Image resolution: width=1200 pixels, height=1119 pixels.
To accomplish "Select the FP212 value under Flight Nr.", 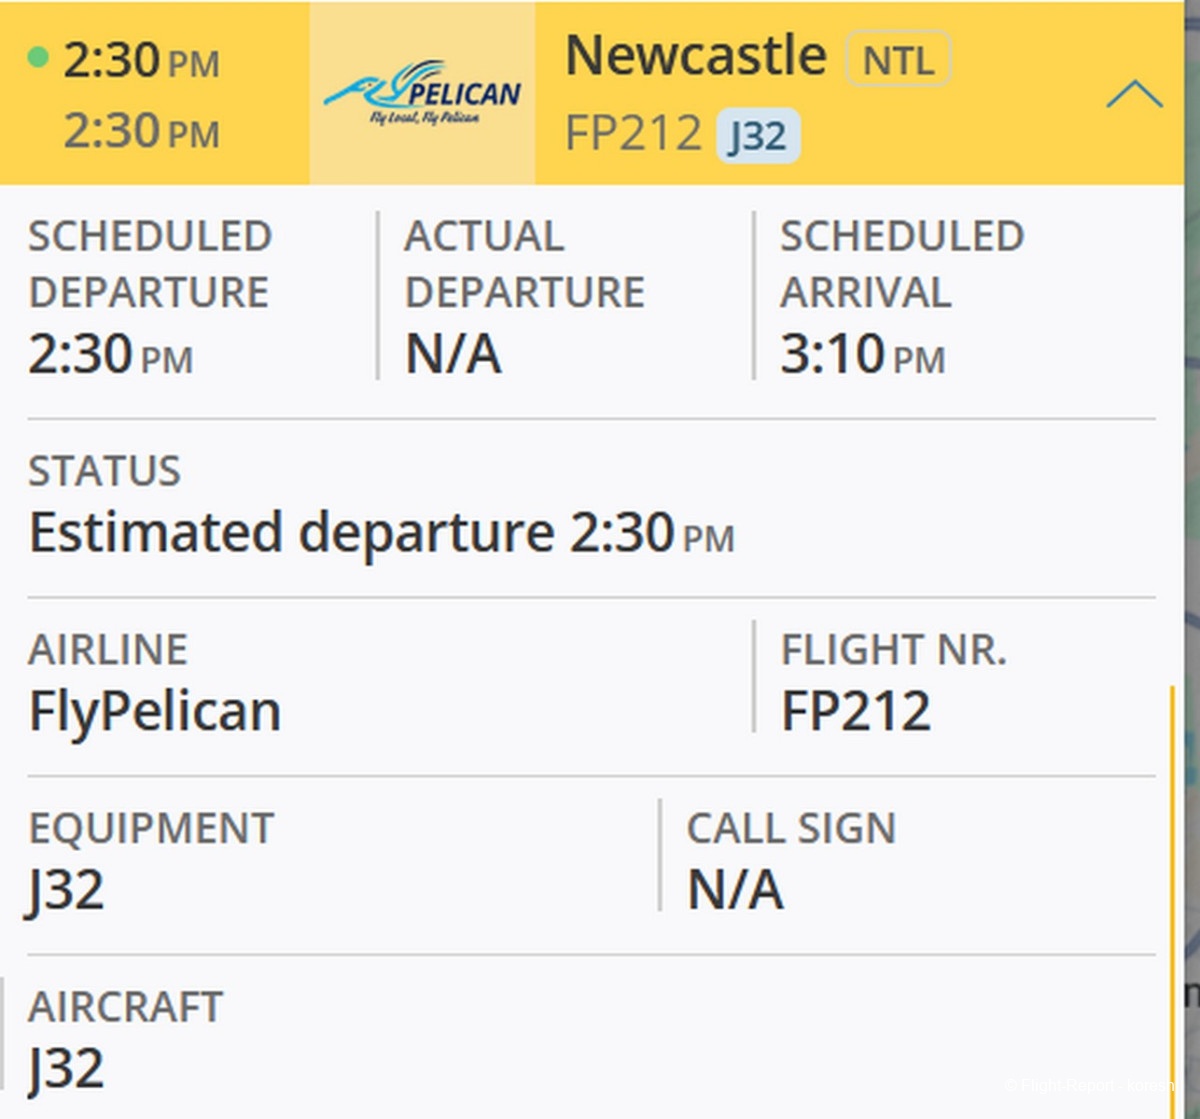I will (856, 712).
